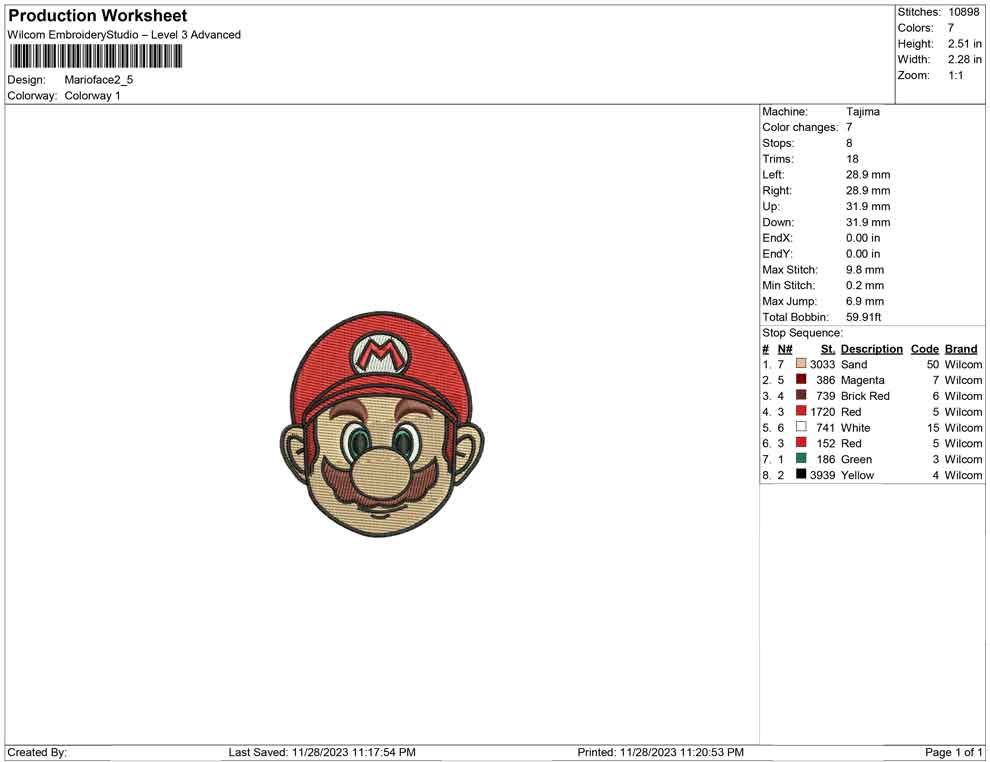Click the color swatch for Red 1720
The height and width of the screenshot is (762, 990).
click(801, 411)
